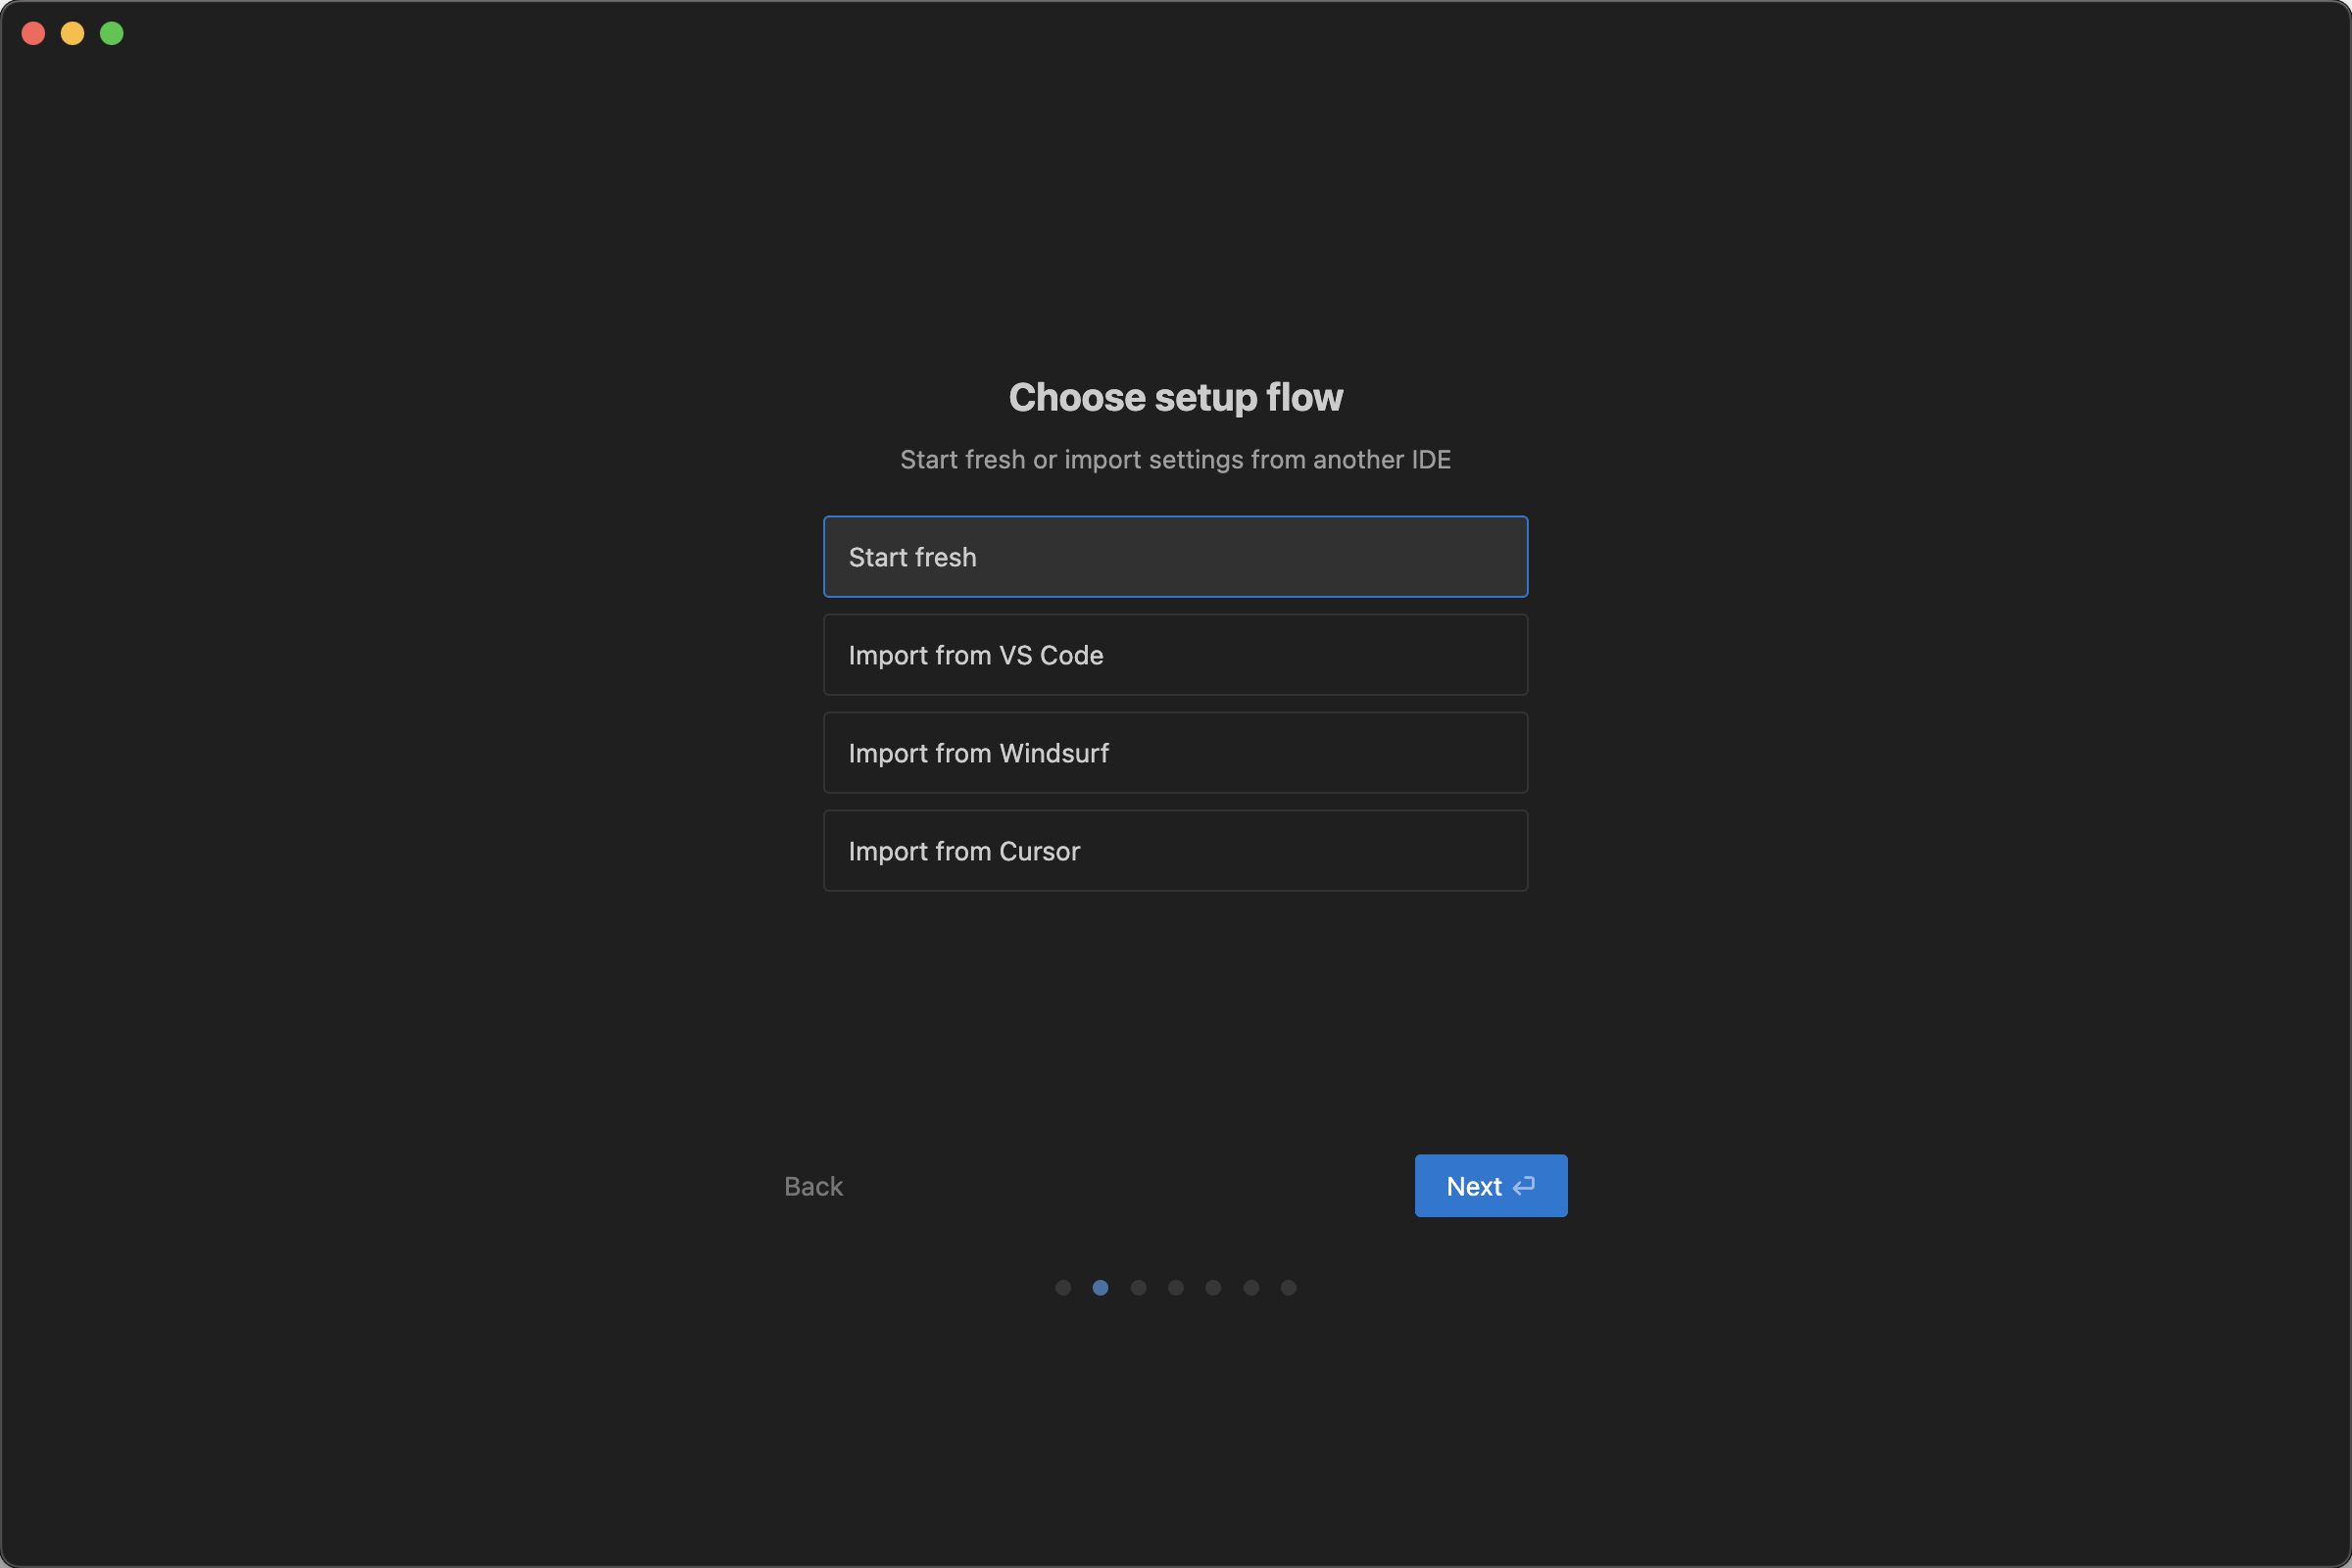Jump to the third step dot
This screenshot has height=1568, width=2352.
[1138, 1288]
